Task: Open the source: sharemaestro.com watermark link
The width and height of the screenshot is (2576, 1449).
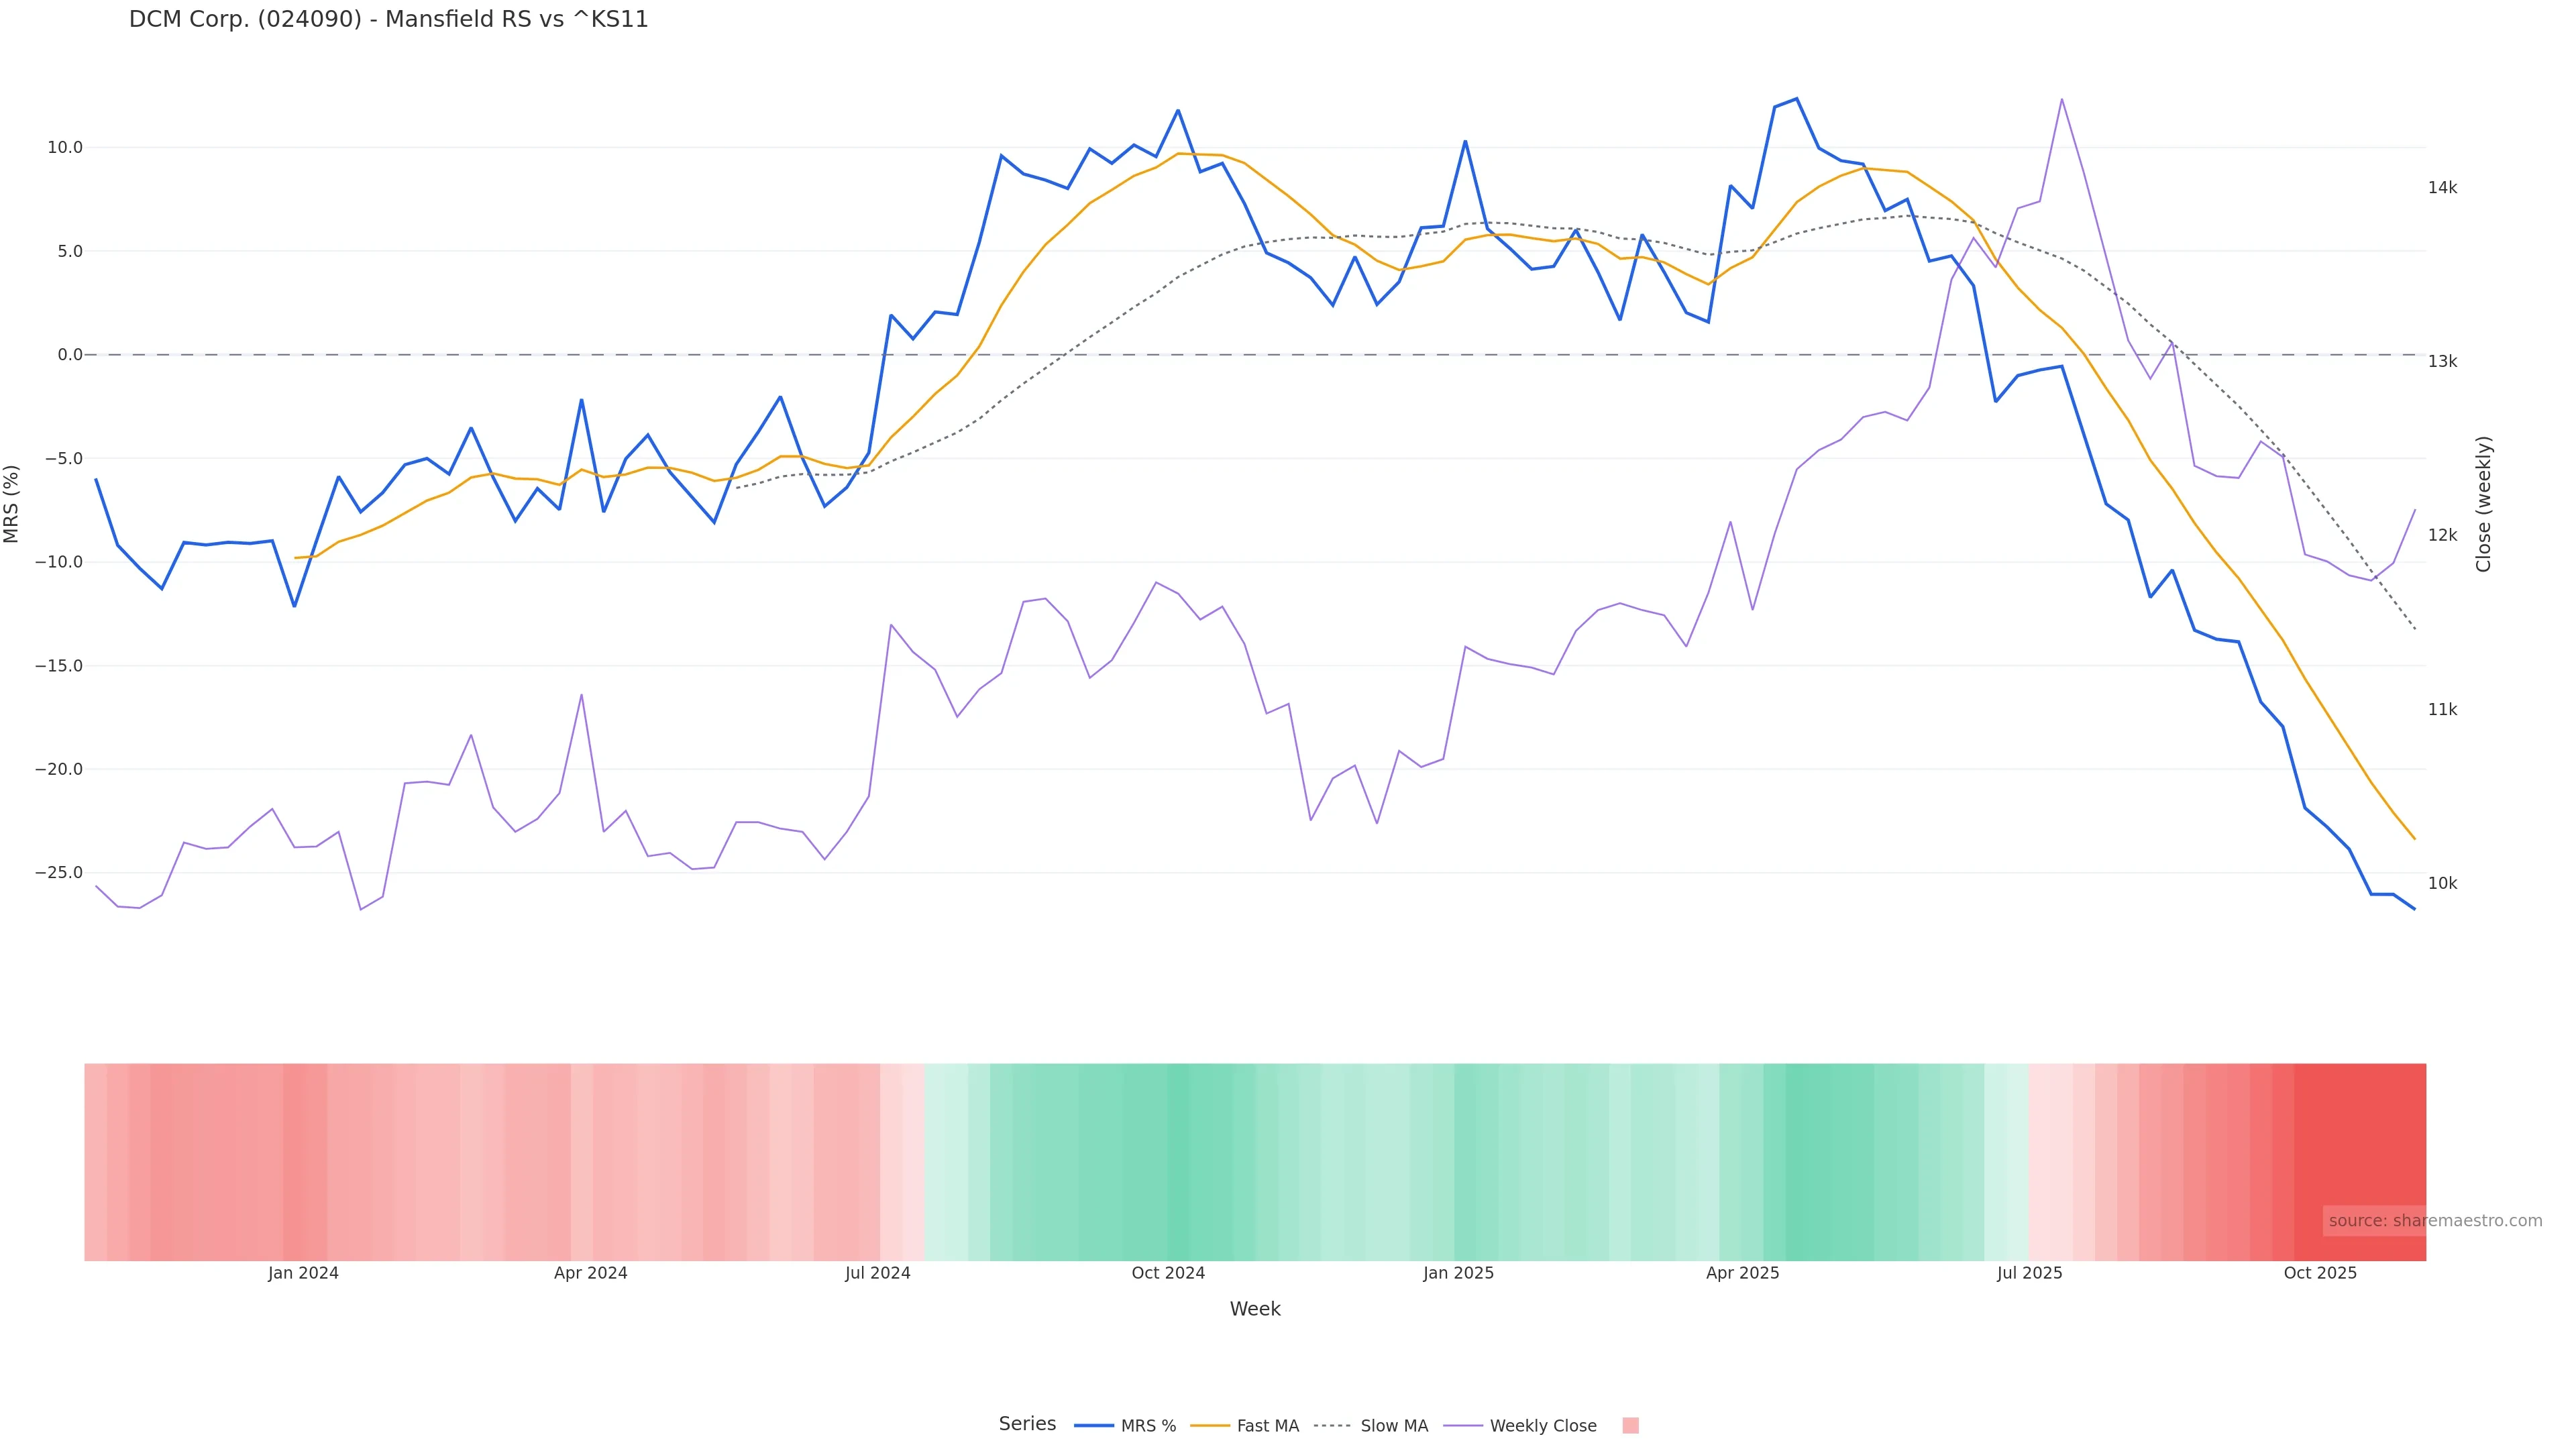Action: coord(2435,1221)
